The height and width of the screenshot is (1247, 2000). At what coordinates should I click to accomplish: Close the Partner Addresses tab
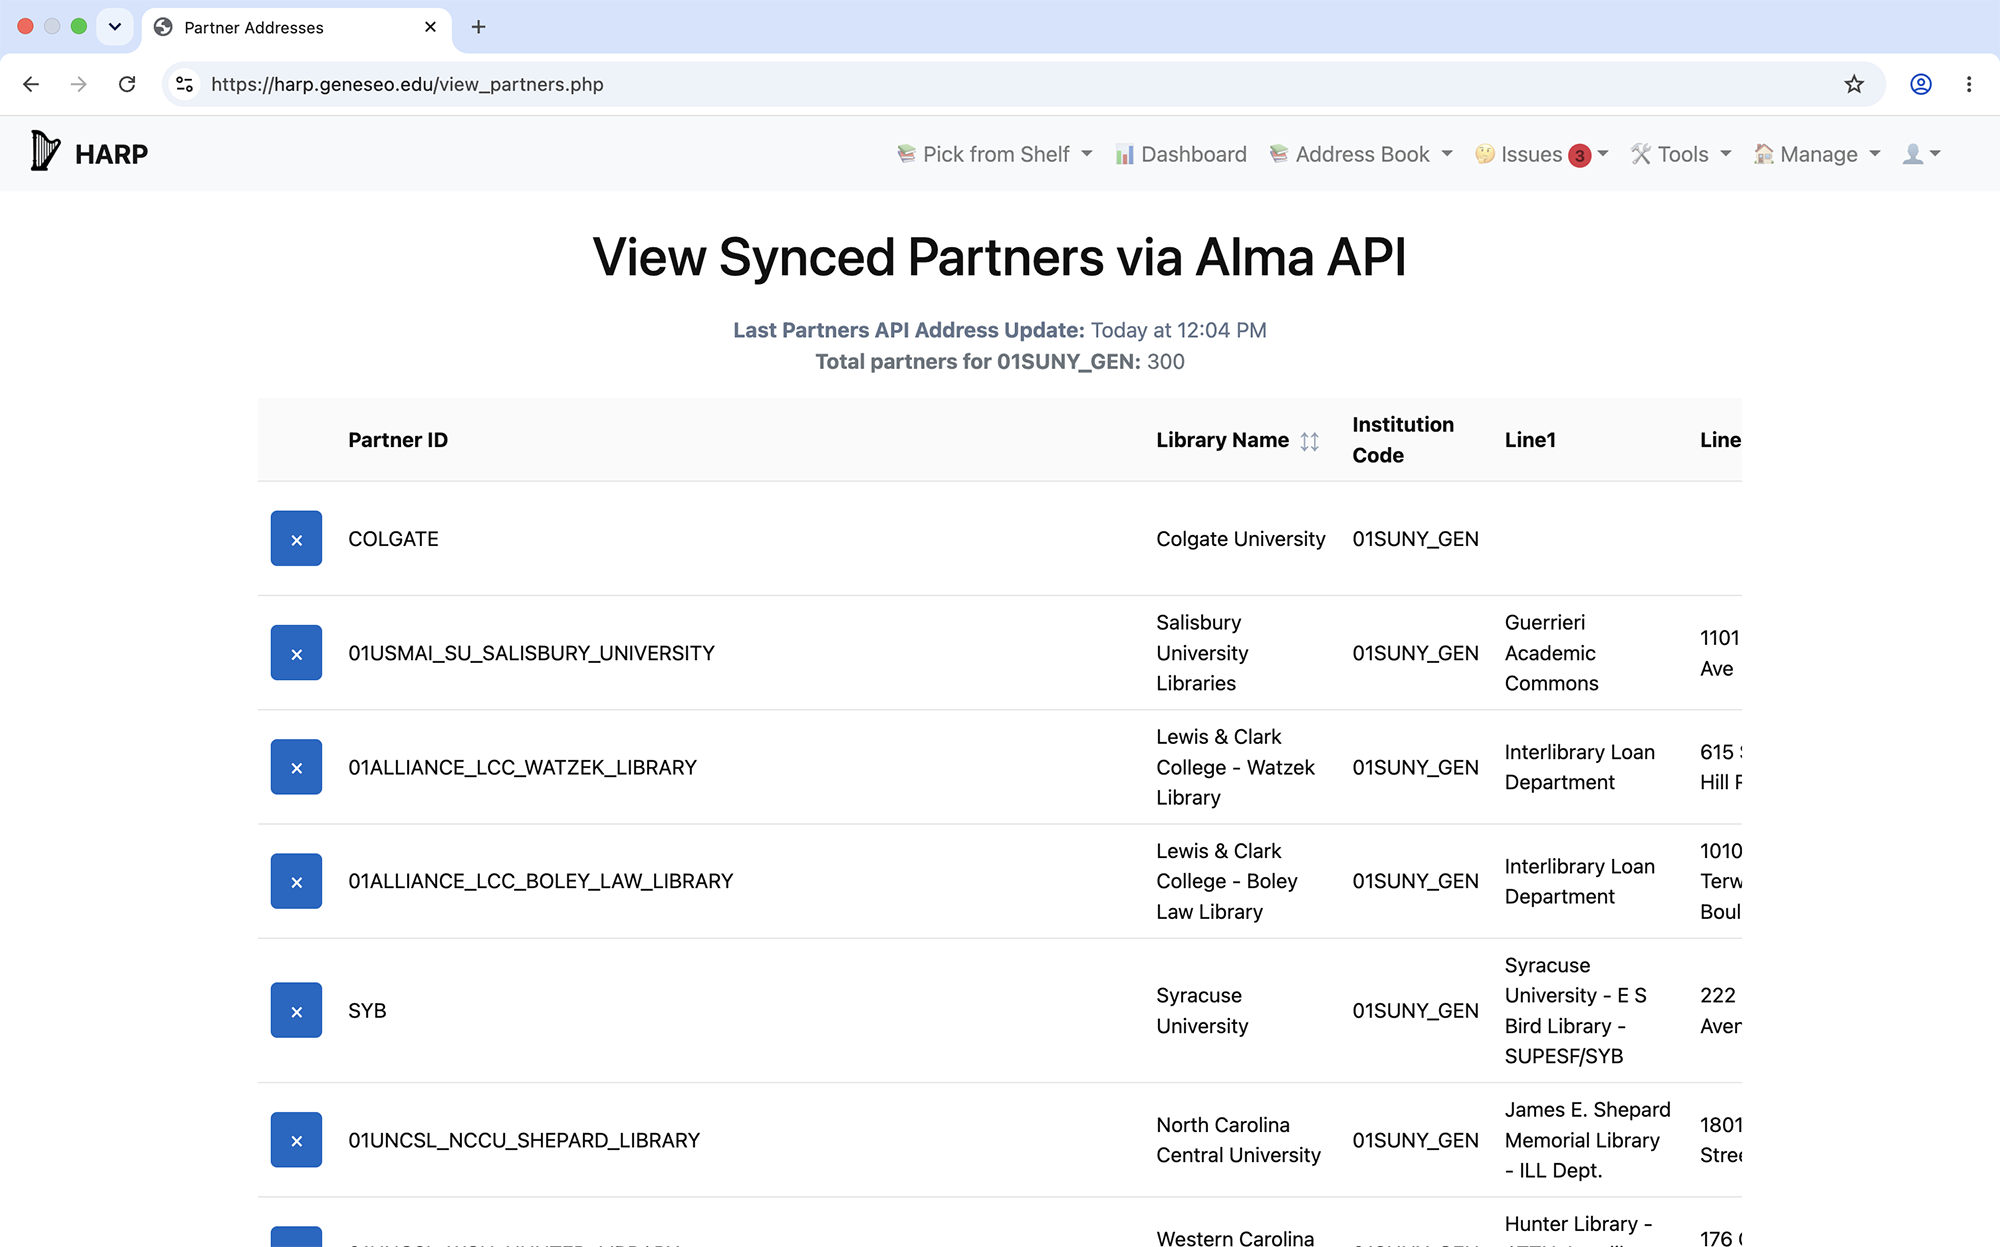430,27
